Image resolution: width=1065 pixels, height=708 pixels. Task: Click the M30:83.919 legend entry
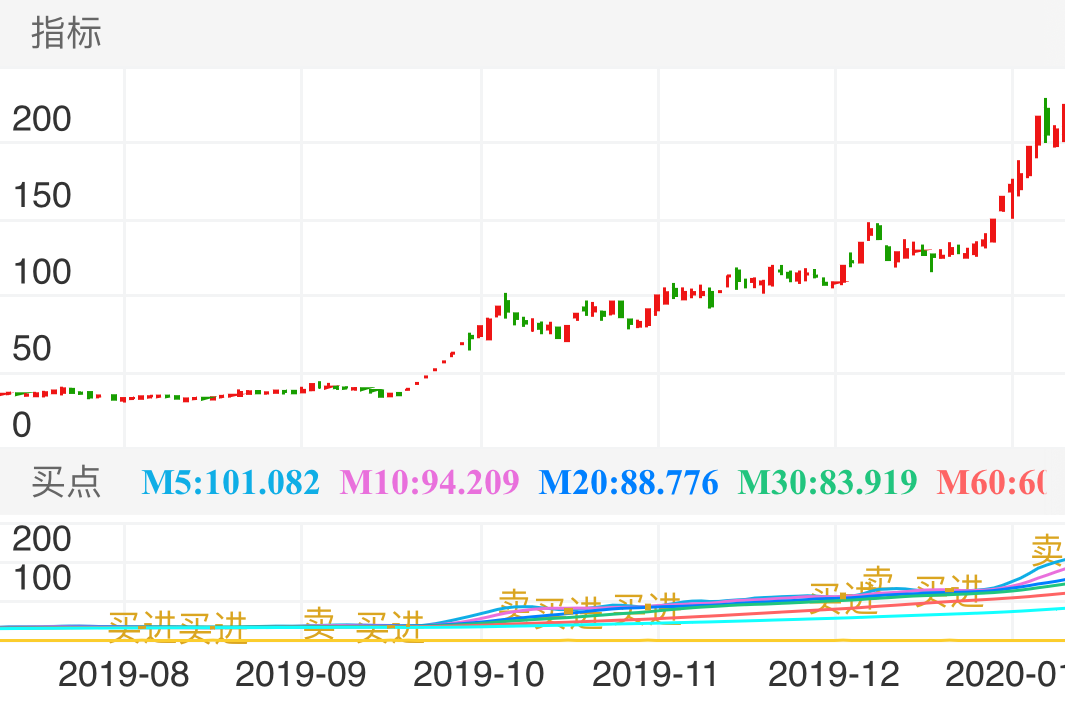point(827,483)
